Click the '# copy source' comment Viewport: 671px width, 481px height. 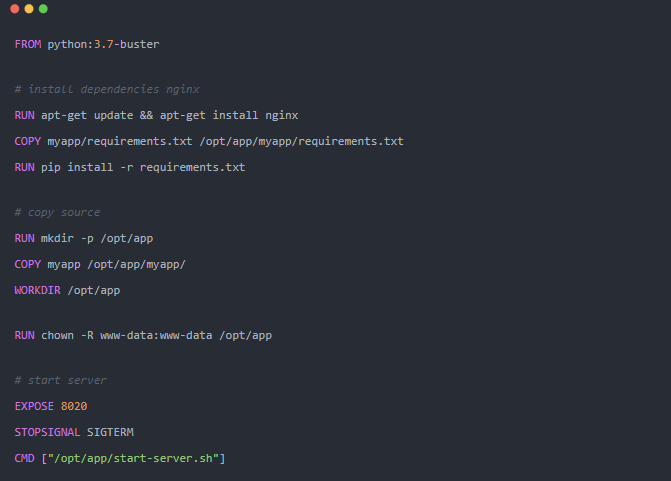point(57,212)
